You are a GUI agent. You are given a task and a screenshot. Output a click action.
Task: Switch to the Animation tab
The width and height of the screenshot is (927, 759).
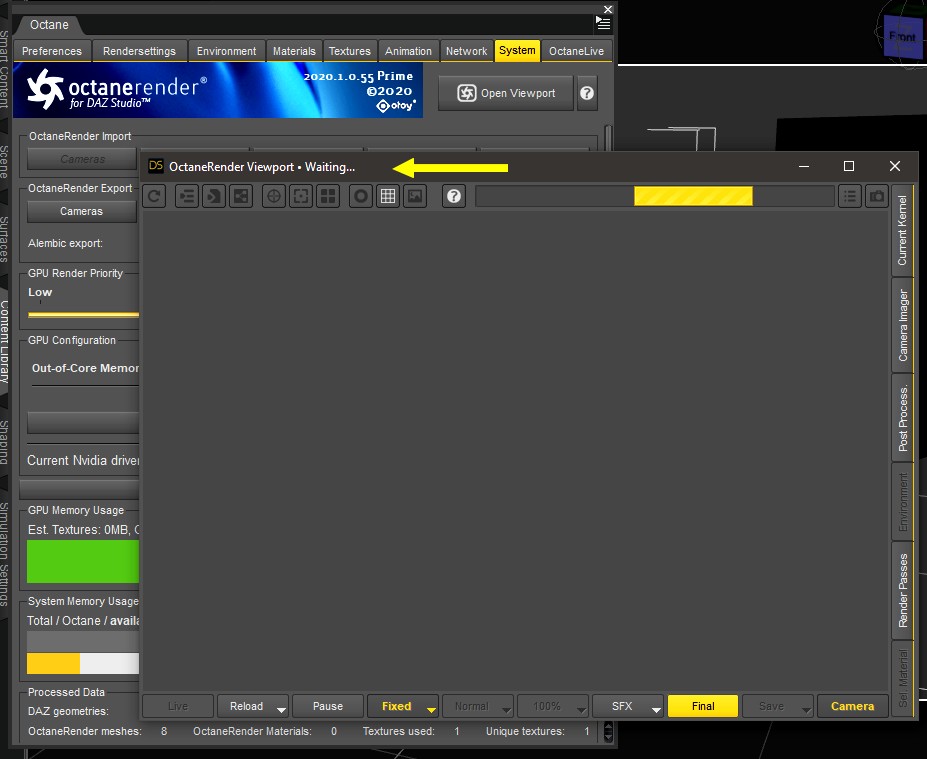(408, 51)
